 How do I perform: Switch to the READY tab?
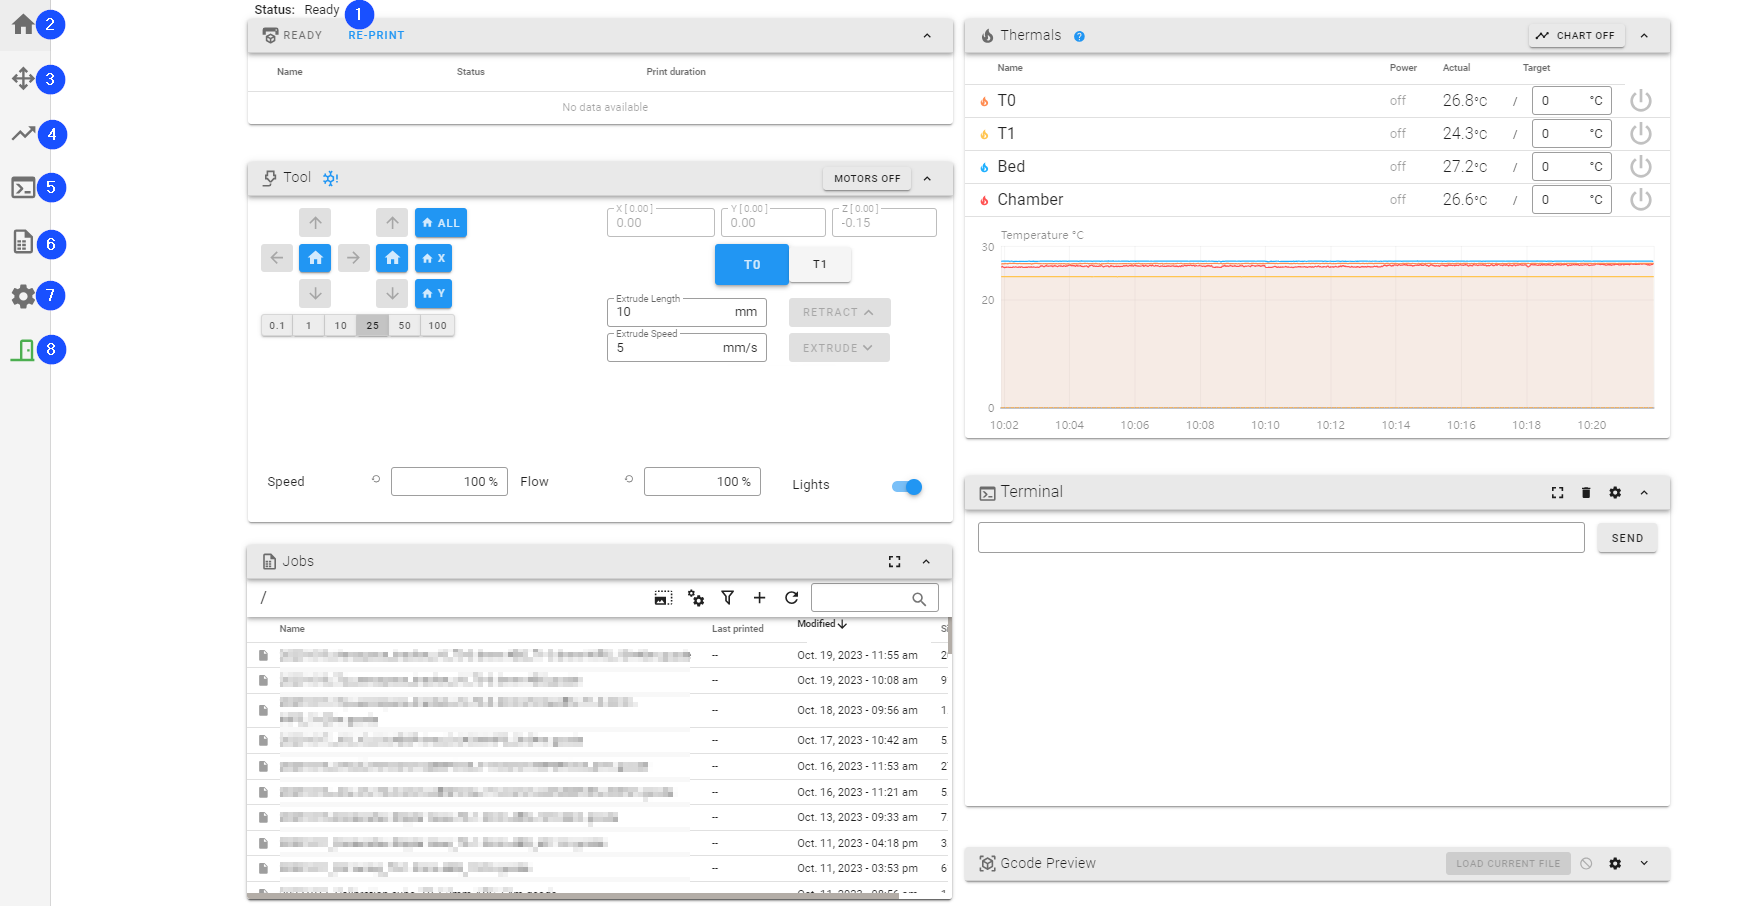(x=292, y=35)
